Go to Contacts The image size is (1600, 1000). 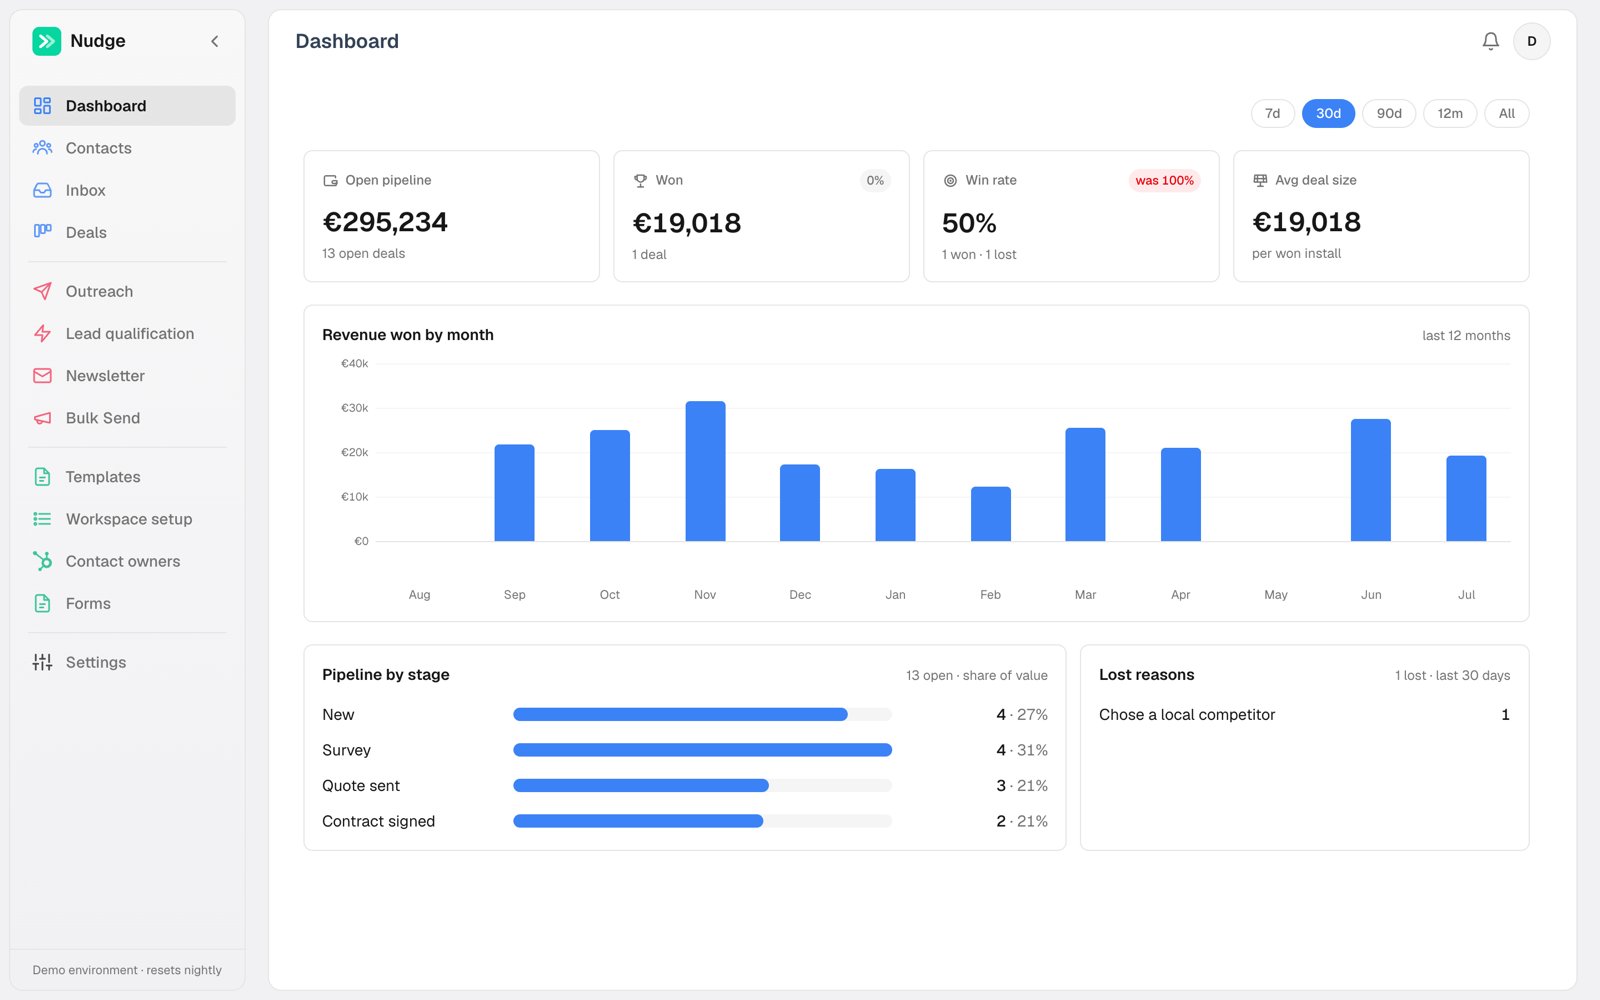pyautogui.click(x=127, y=148)
